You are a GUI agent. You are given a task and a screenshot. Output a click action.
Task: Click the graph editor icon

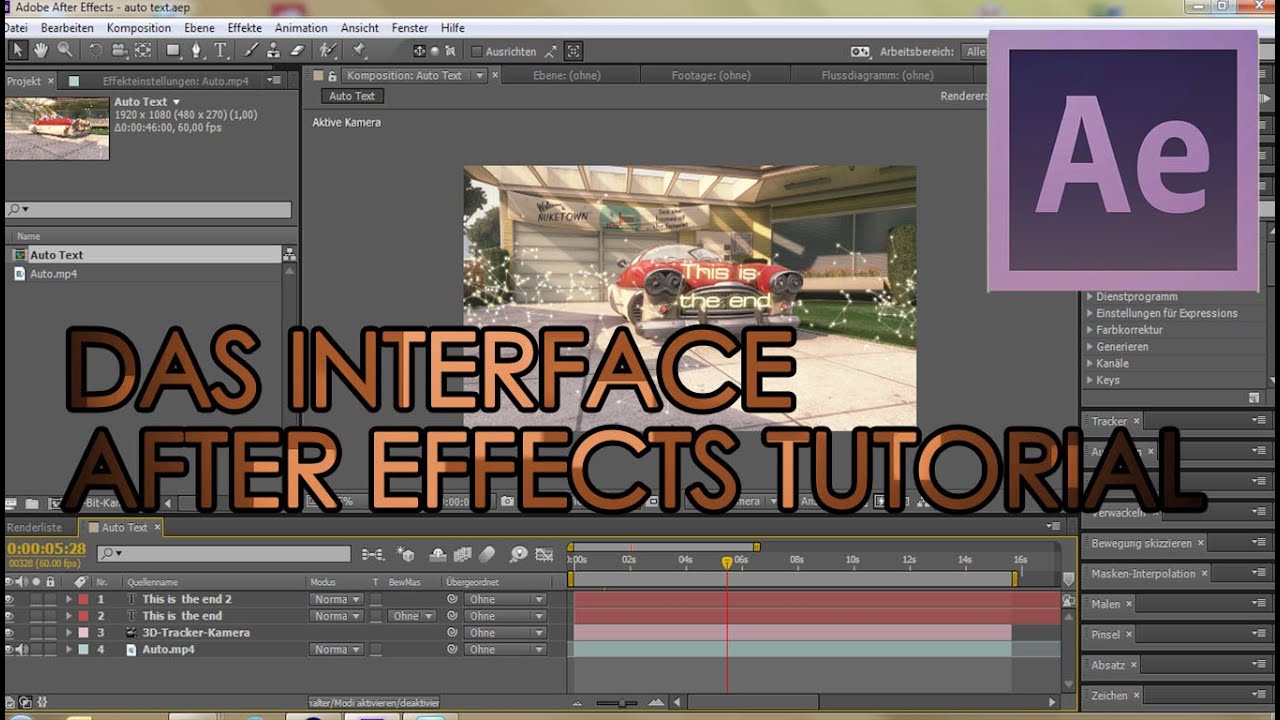[544, 553]
